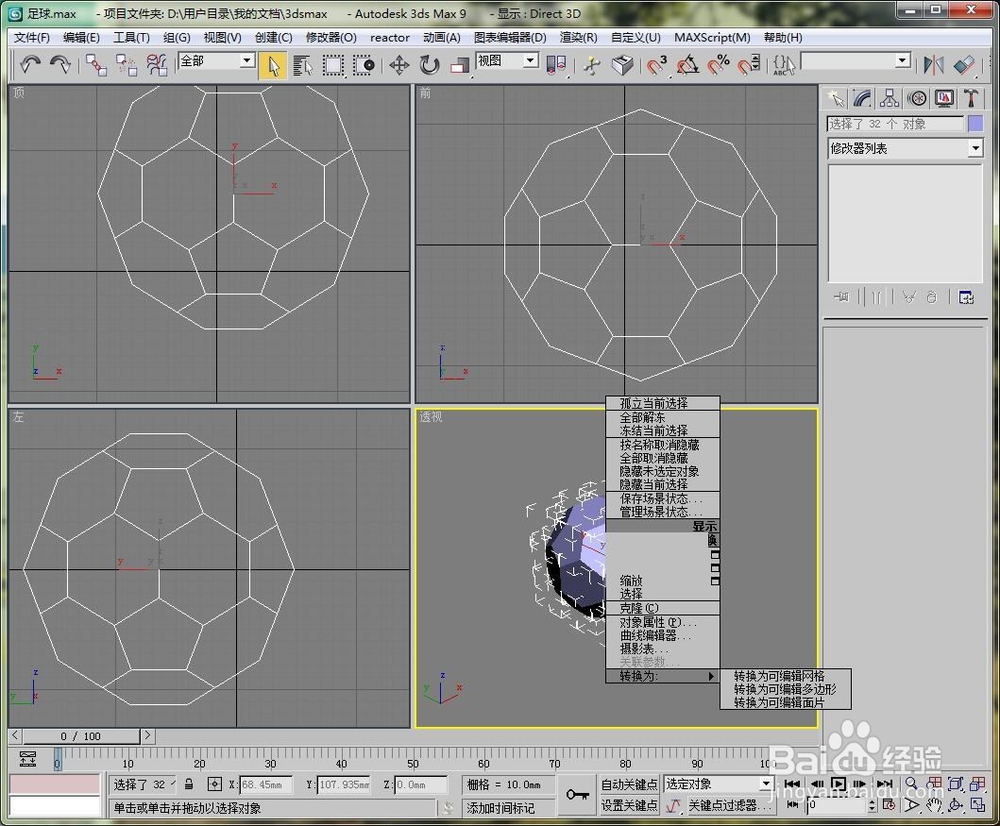Click the large Set Keys key icon
The width and height of the screenshot is (1000, 826).
577,795
